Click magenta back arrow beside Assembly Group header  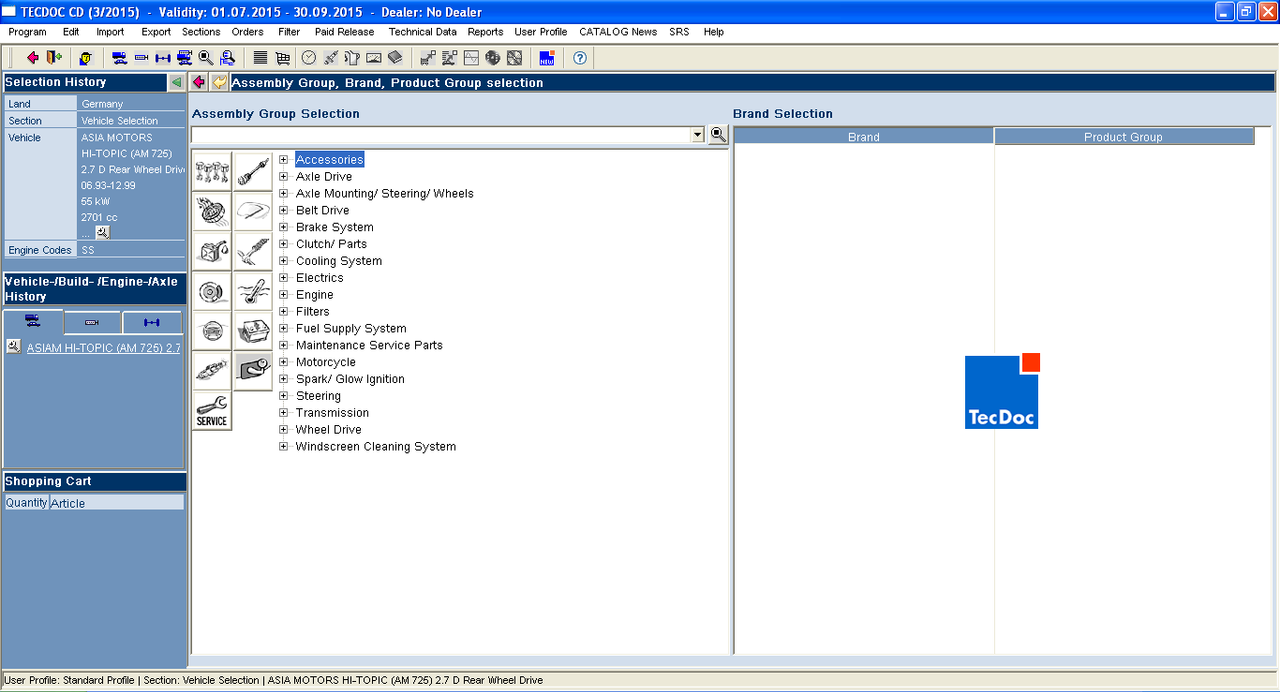point(199,82)
